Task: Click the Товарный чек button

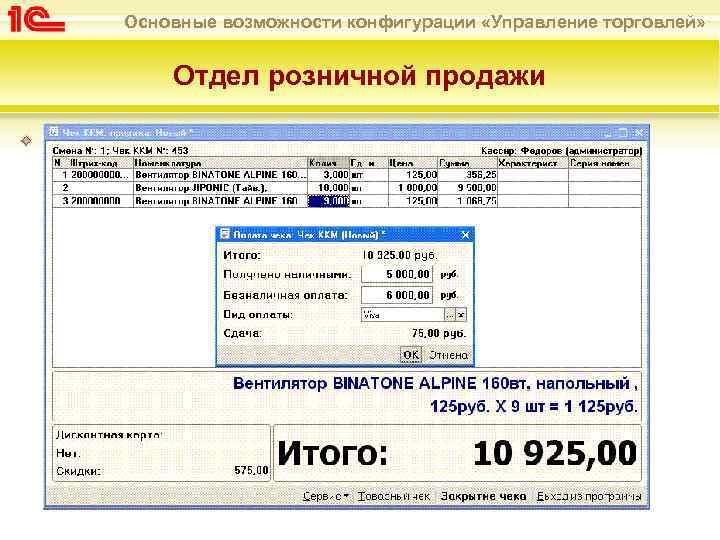Action: pos(394,496)
